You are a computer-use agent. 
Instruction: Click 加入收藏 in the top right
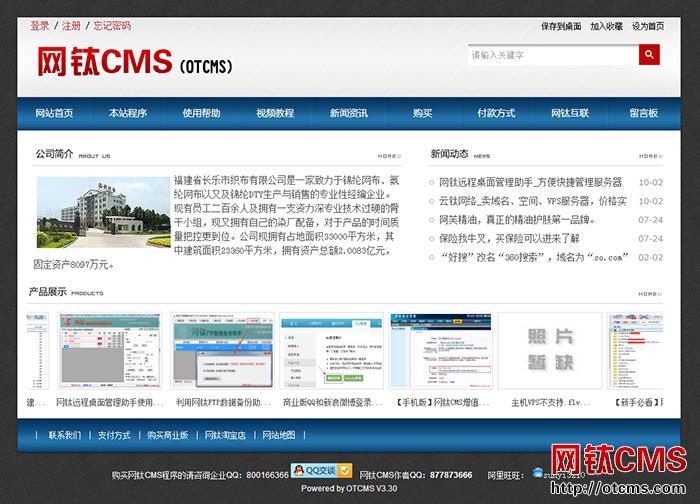pyautogui.click(x=606, y=26)
